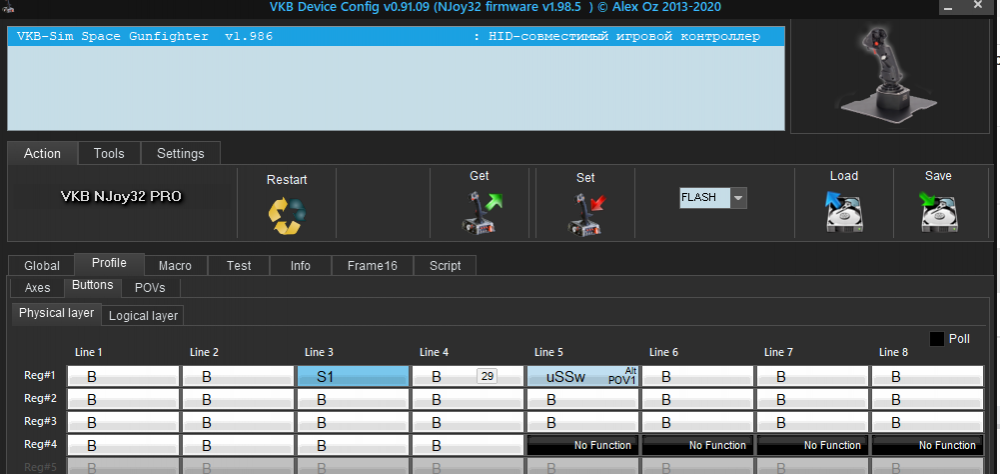Switch to the Tools tab
This screenshot has width=1000, height=474.
[109, 154]
